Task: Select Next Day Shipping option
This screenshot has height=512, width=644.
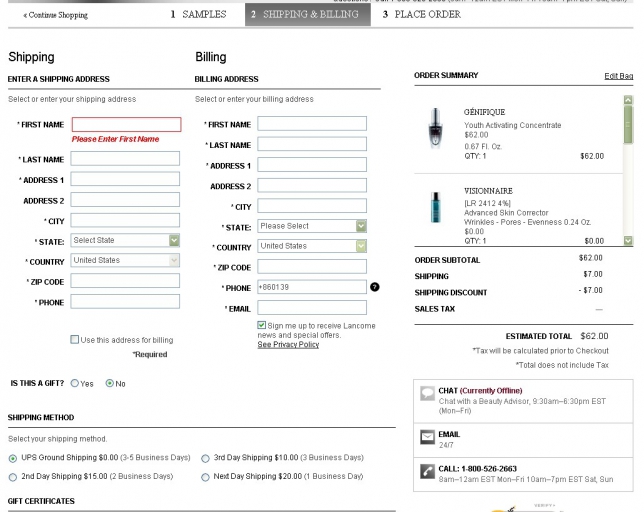Action: (x=205, y=477)
